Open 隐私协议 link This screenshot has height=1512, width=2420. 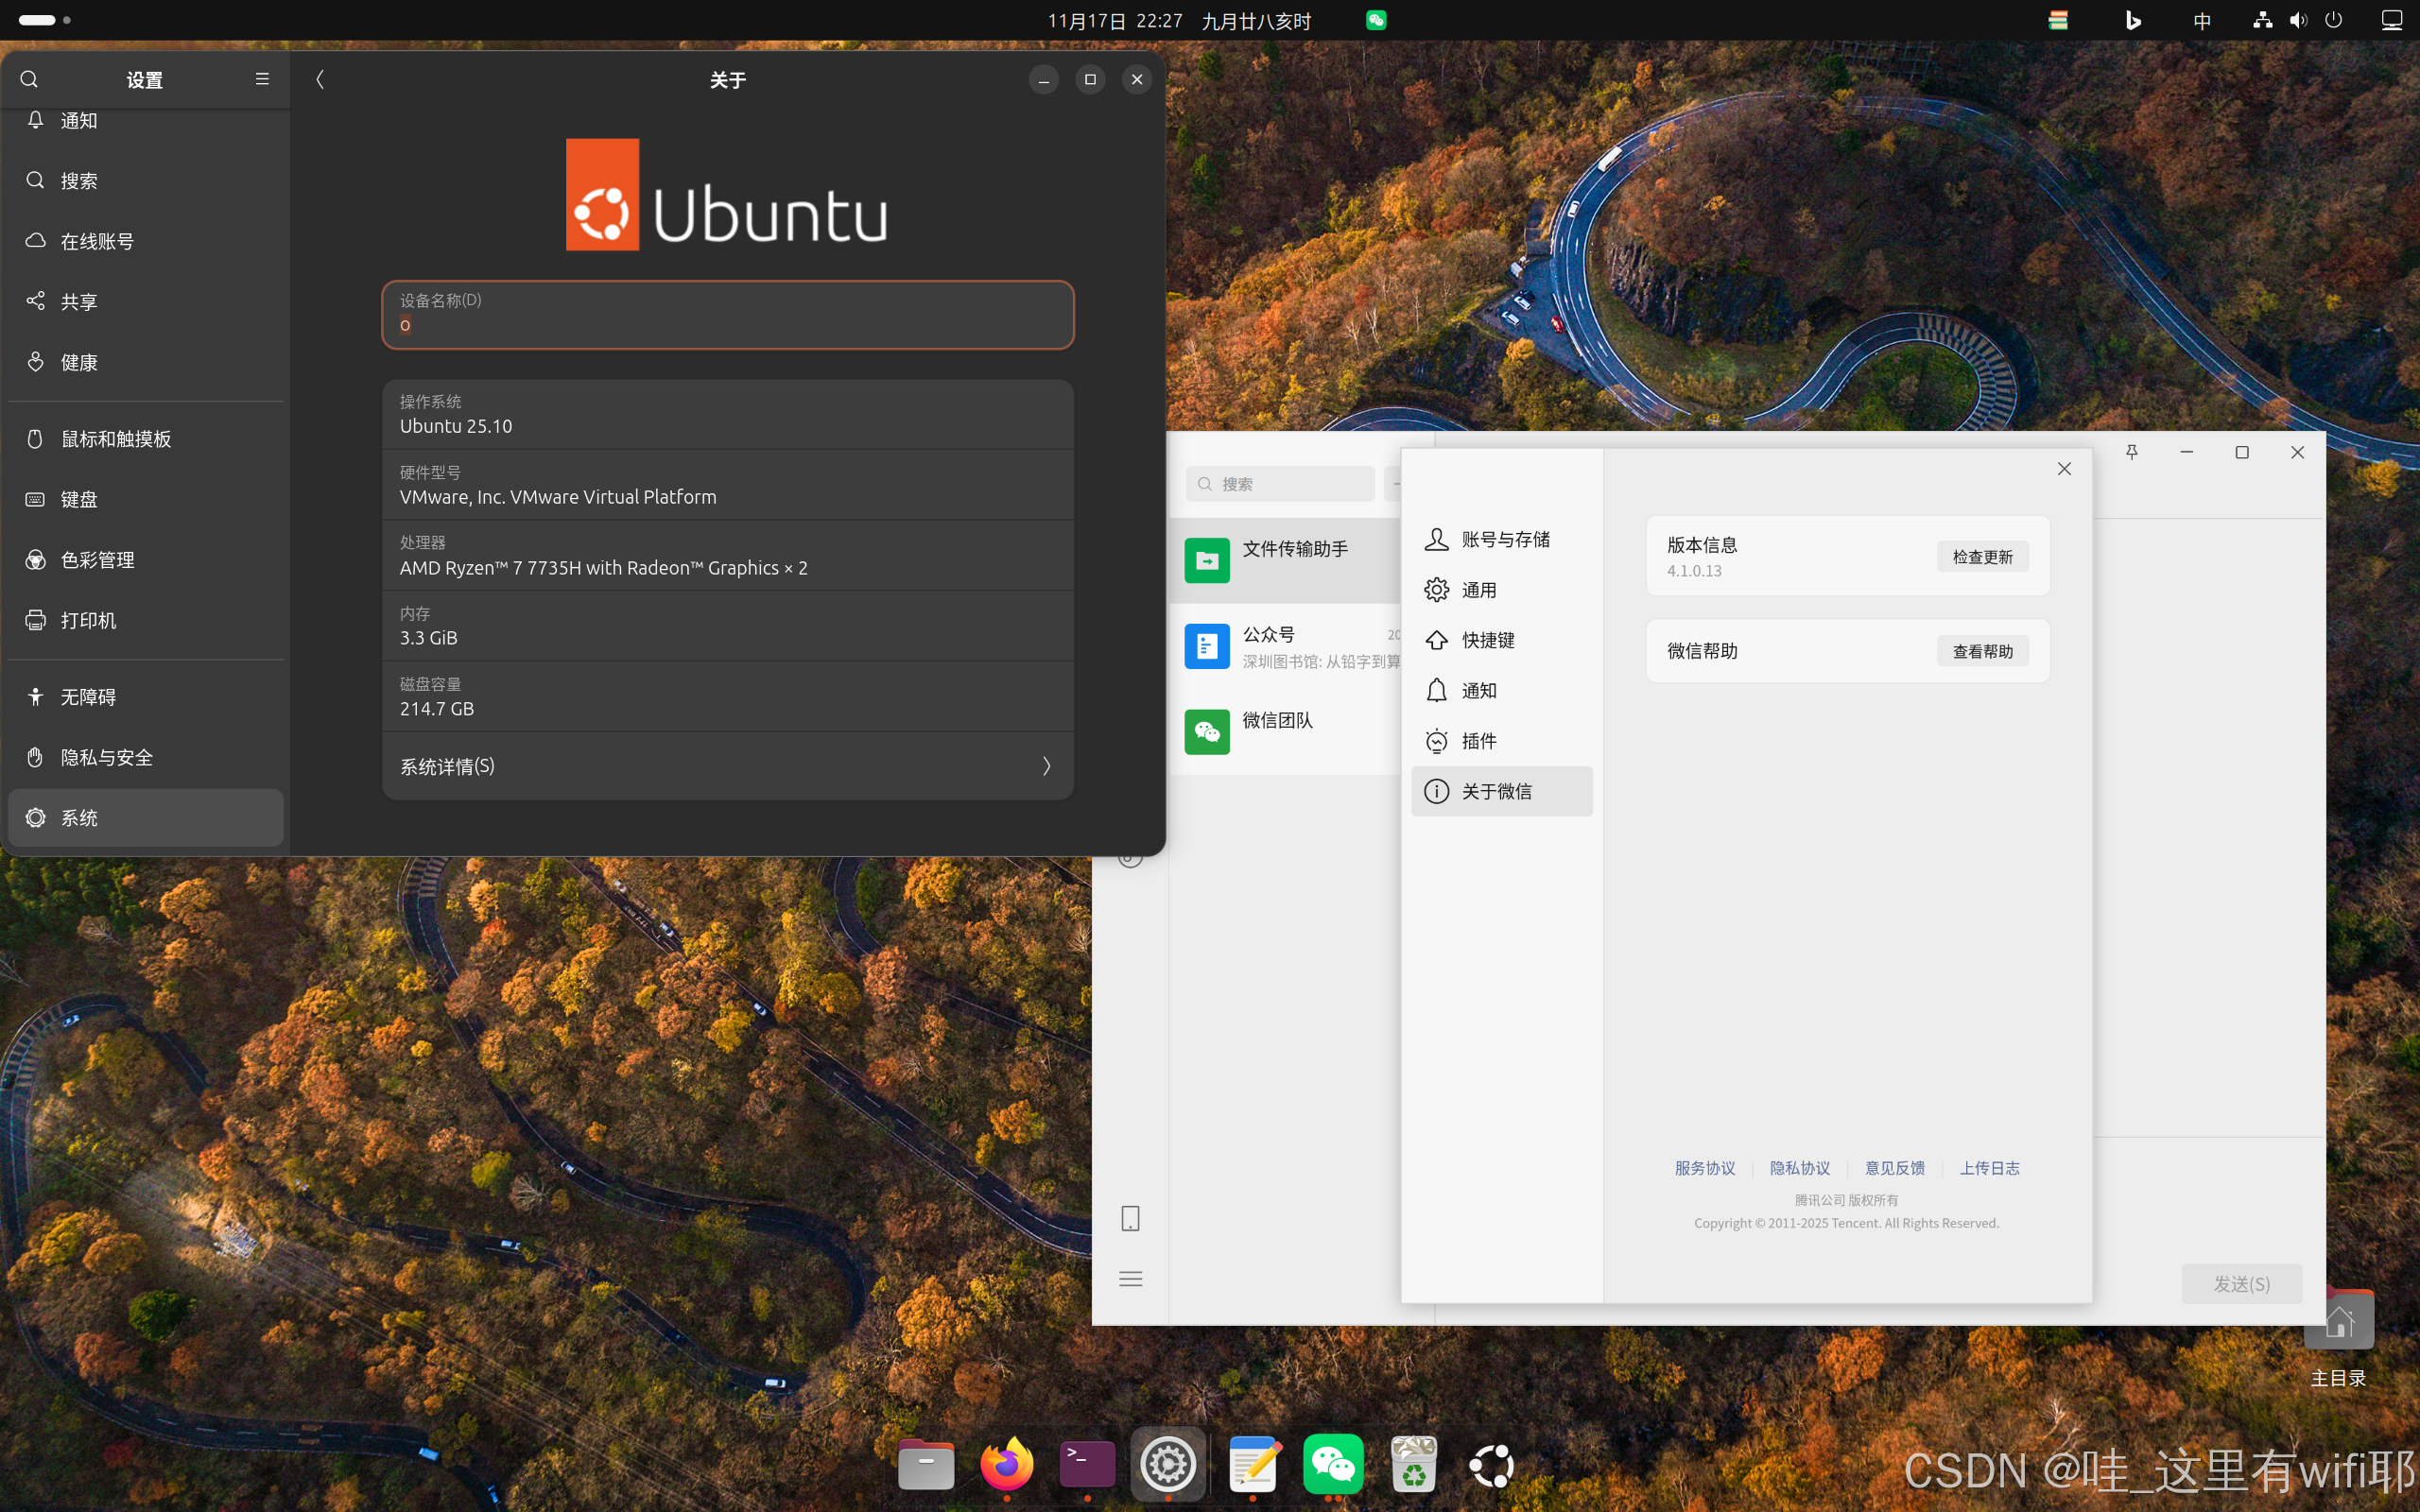click(x=1799, y=1168)
